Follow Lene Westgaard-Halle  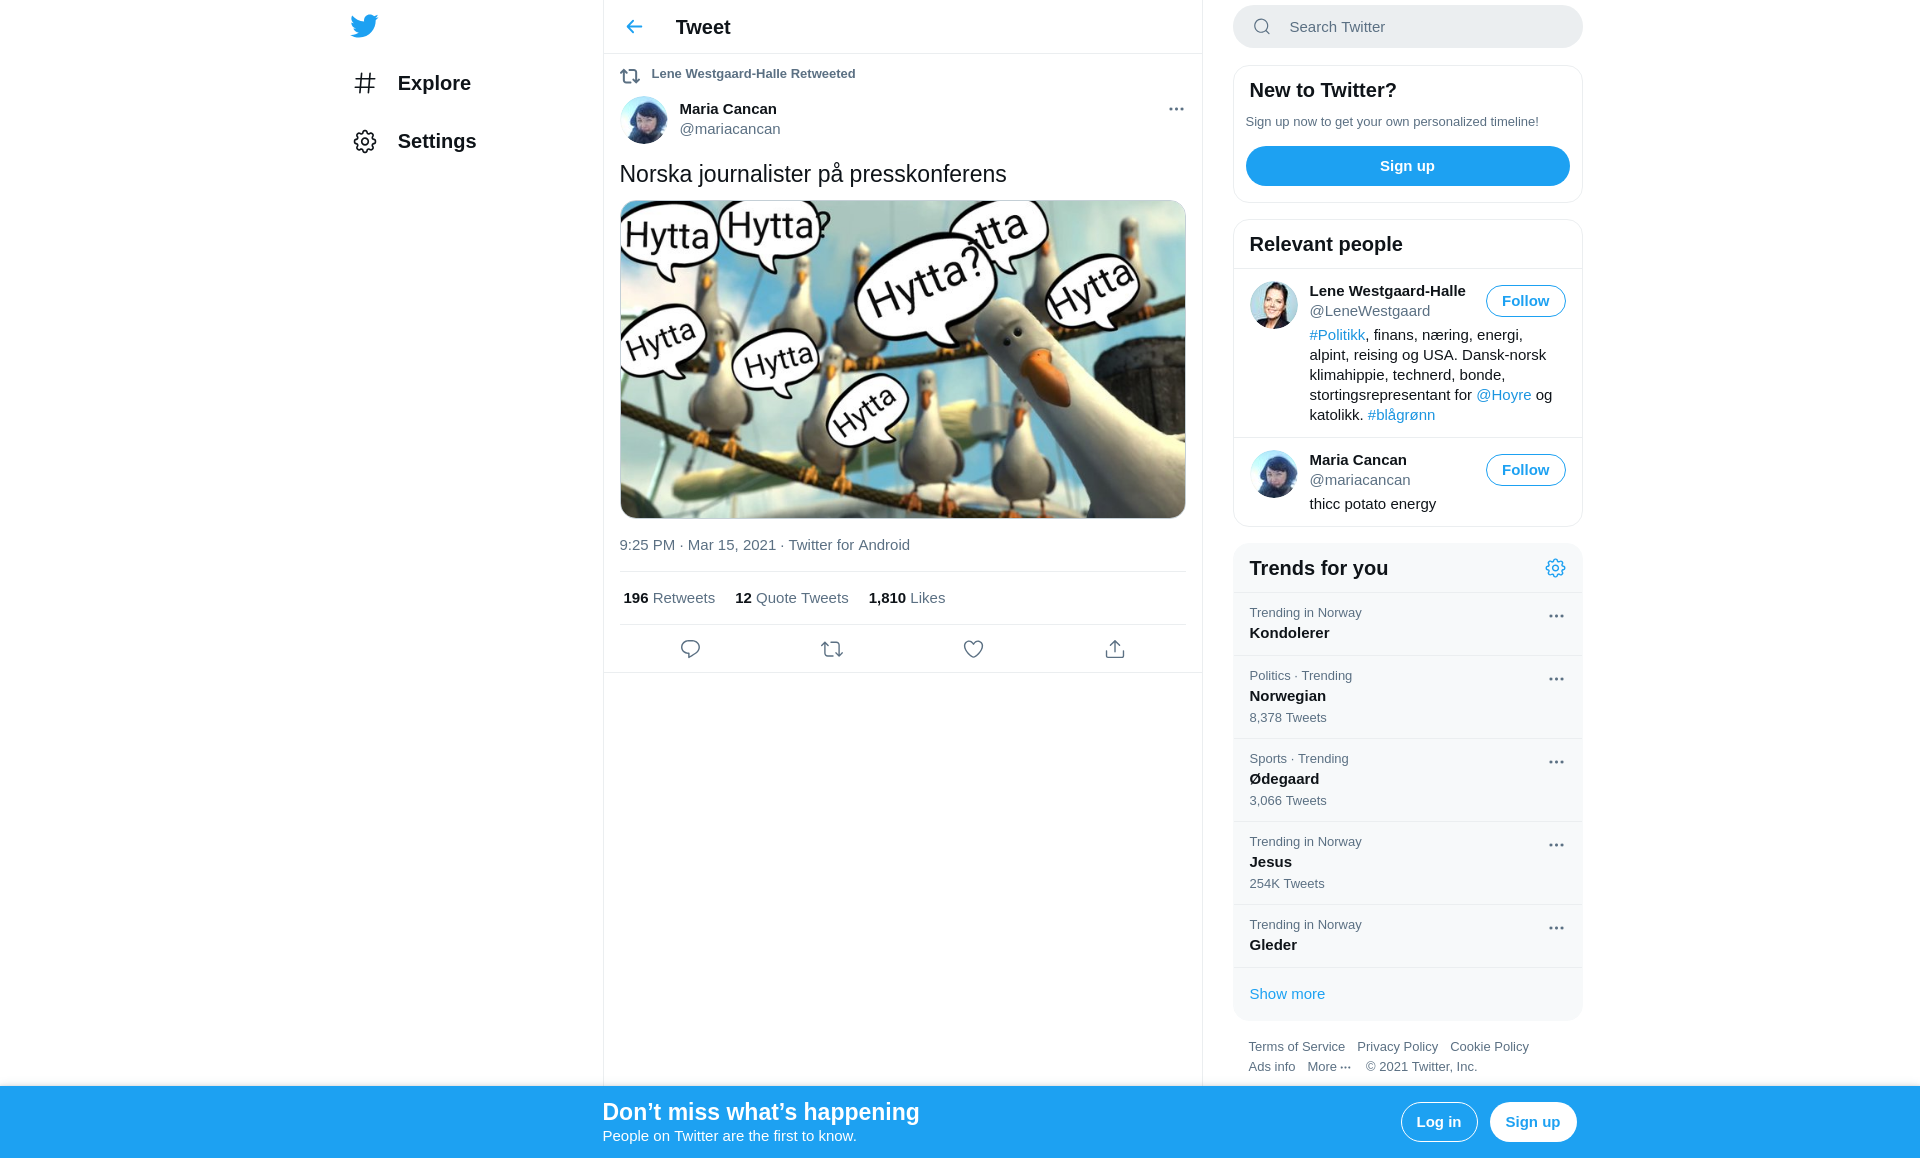click(x=1525, y=301)
